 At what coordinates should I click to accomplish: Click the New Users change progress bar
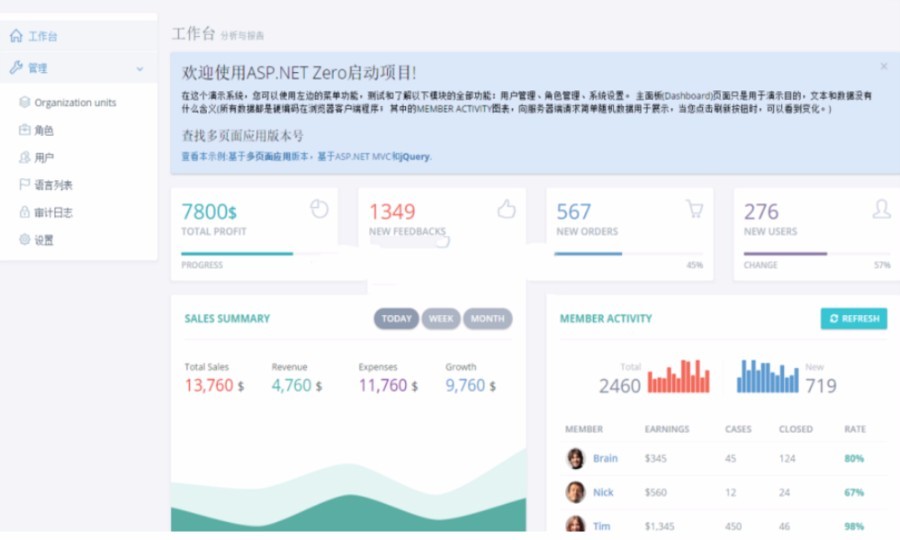tap(817, 253)
